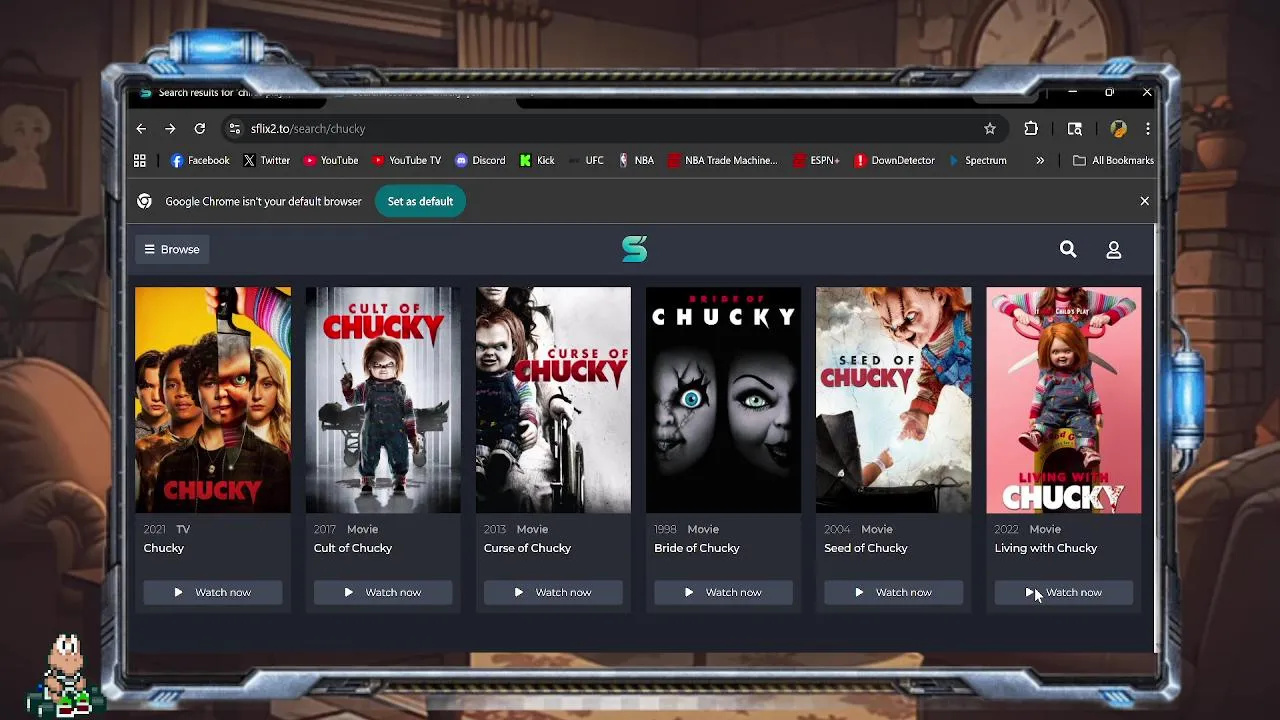Open the Bride of Chucky poster

(723, 400)
